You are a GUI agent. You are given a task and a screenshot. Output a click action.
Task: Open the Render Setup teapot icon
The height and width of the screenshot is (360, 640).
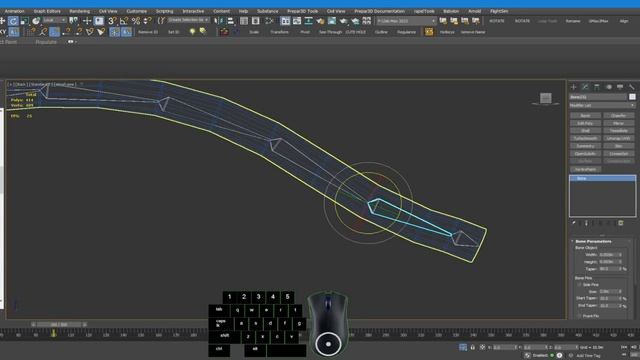[320, 20]
